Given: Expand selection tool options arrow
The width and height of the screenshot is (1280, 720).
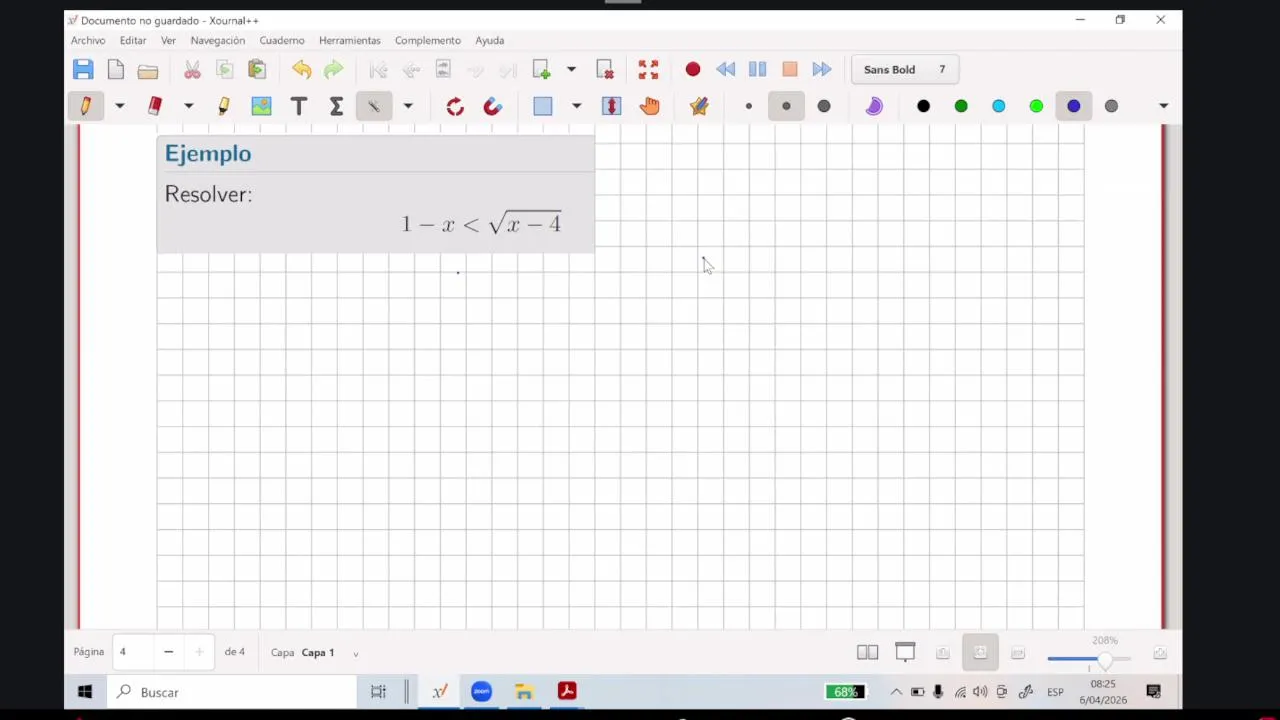Looking at the screenshot, I should coord(576,106).
